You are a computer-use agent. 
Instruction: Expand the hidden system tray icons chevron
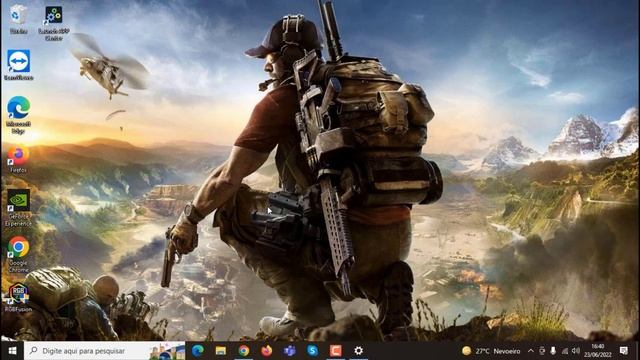click(x=531, y=351)
